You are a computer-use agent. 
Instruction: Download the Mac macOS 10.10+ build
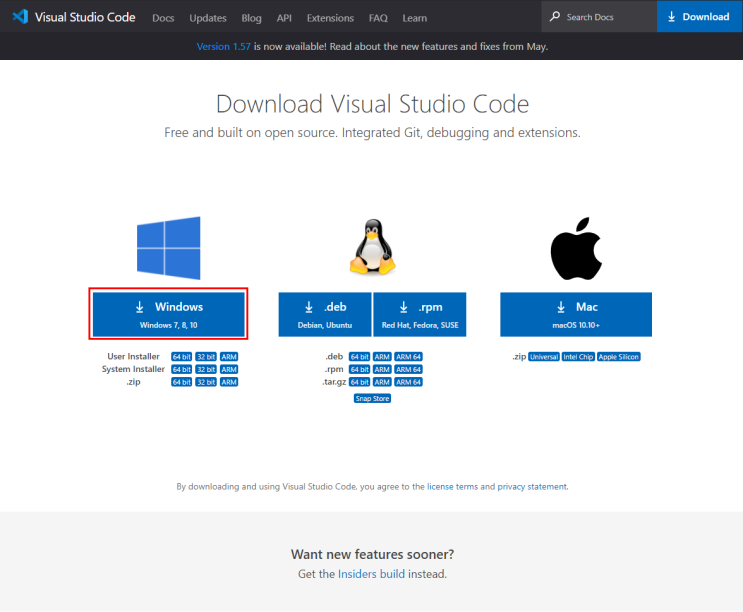576,315
